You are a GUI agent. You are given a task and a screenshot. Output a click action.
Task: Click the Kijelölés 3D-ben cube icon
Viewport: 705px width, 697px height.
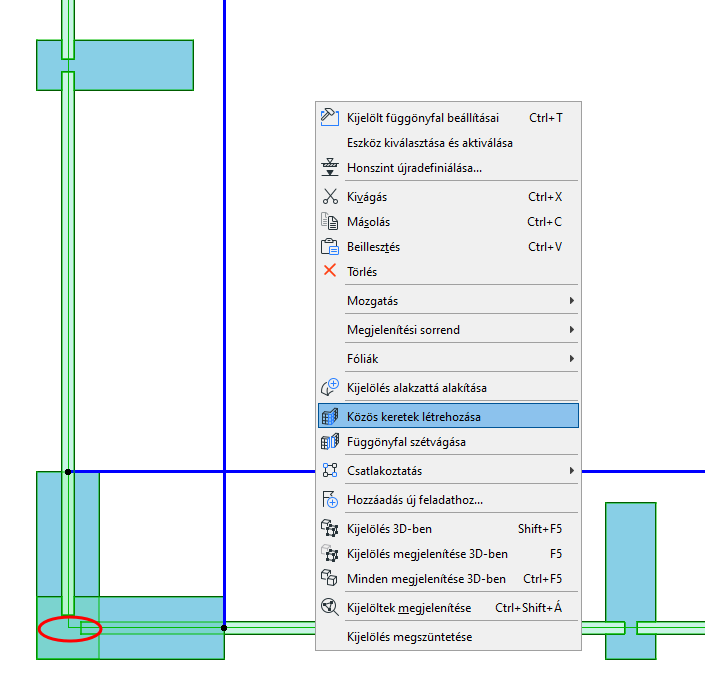point(330,528)
